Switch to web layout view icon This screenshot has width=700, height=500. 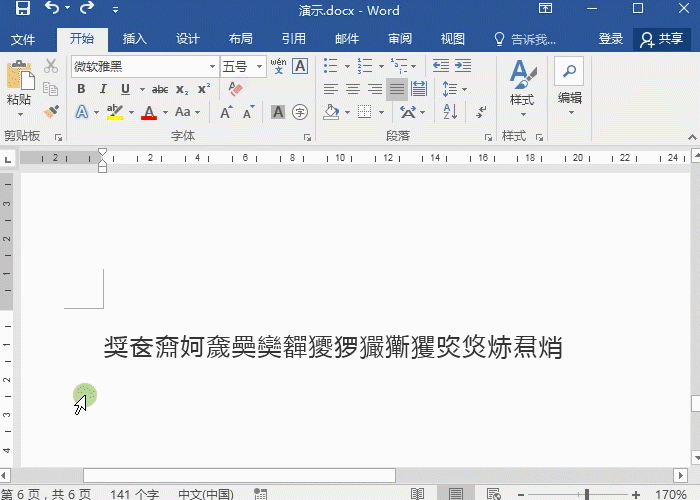[494, 493]
